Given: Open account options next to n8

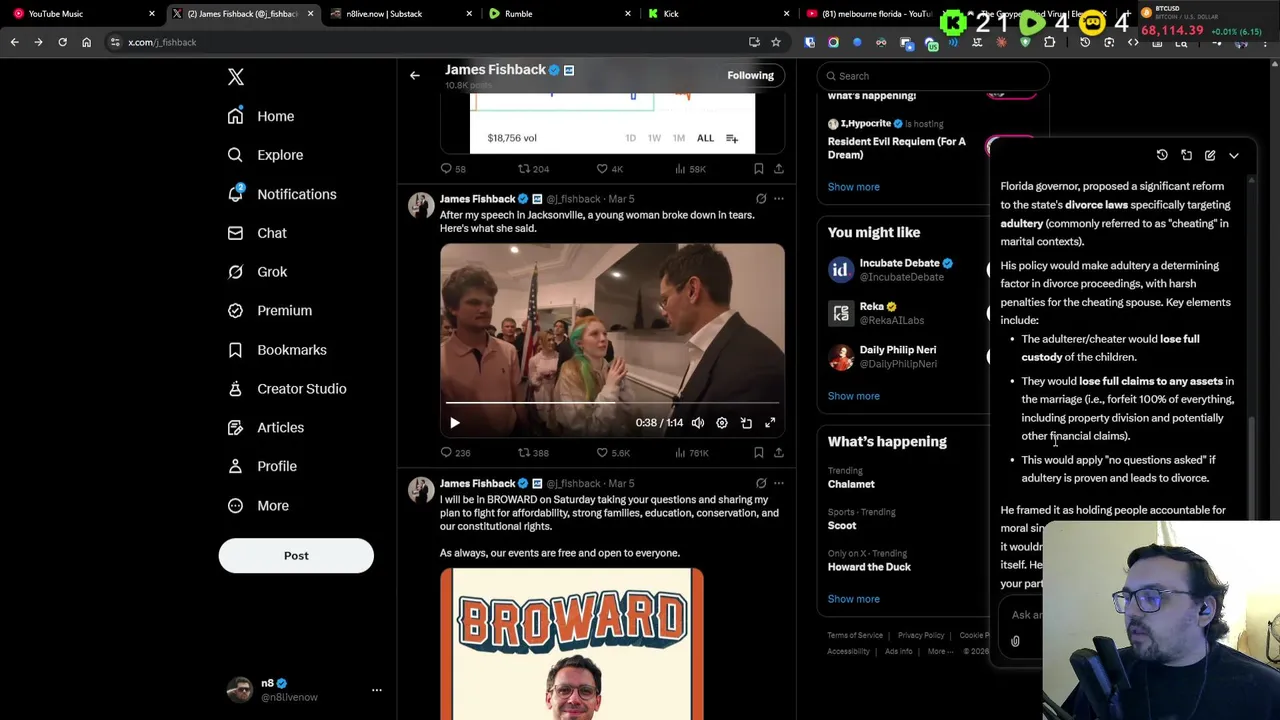Looking at the screenshot, I should pos(377,690).
